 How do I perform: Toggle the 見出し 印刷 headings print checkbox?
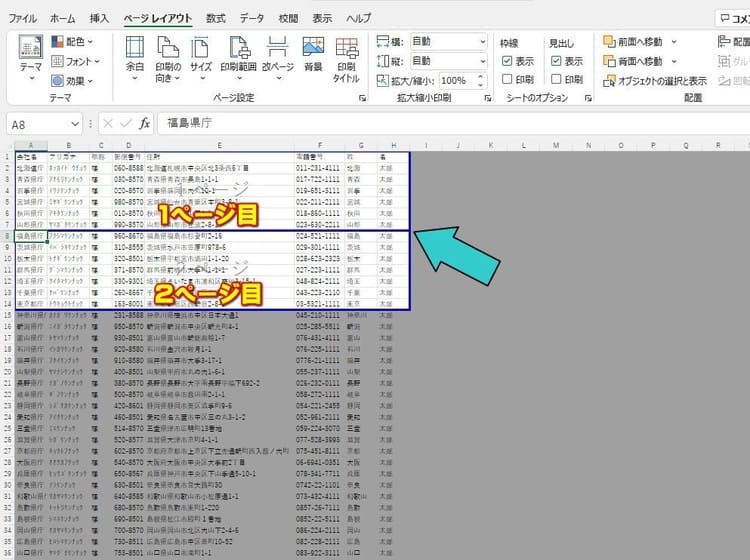pyautogui.click(x=556, y=79)
